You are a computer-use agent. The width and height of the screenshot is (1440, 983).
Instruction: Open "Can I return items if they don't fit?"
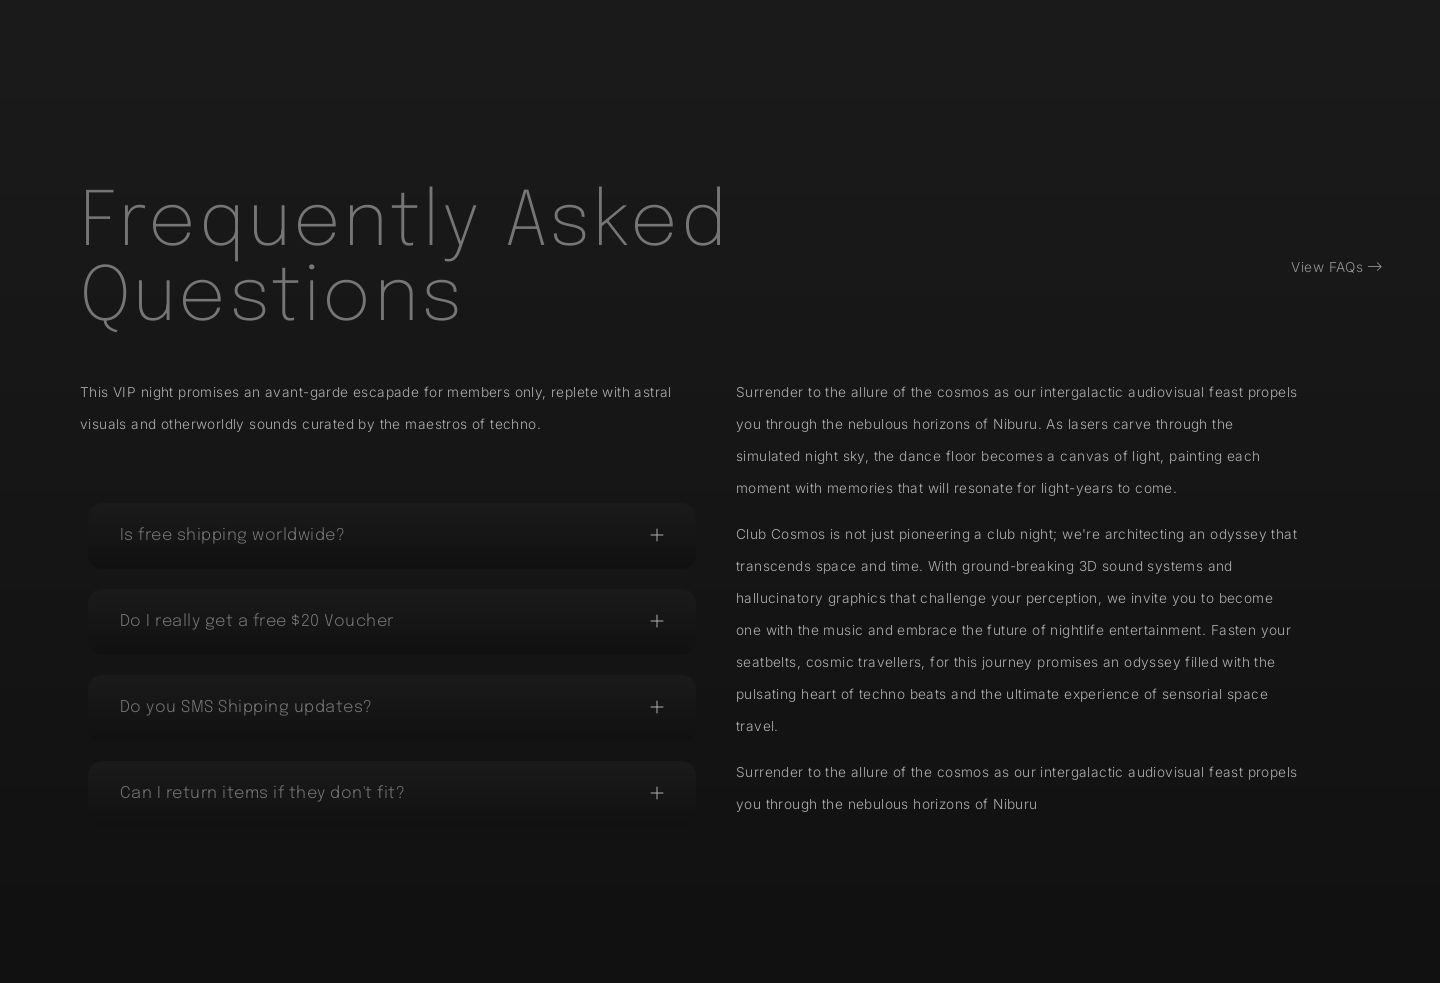pyautogui.click(x=262, y=794)
